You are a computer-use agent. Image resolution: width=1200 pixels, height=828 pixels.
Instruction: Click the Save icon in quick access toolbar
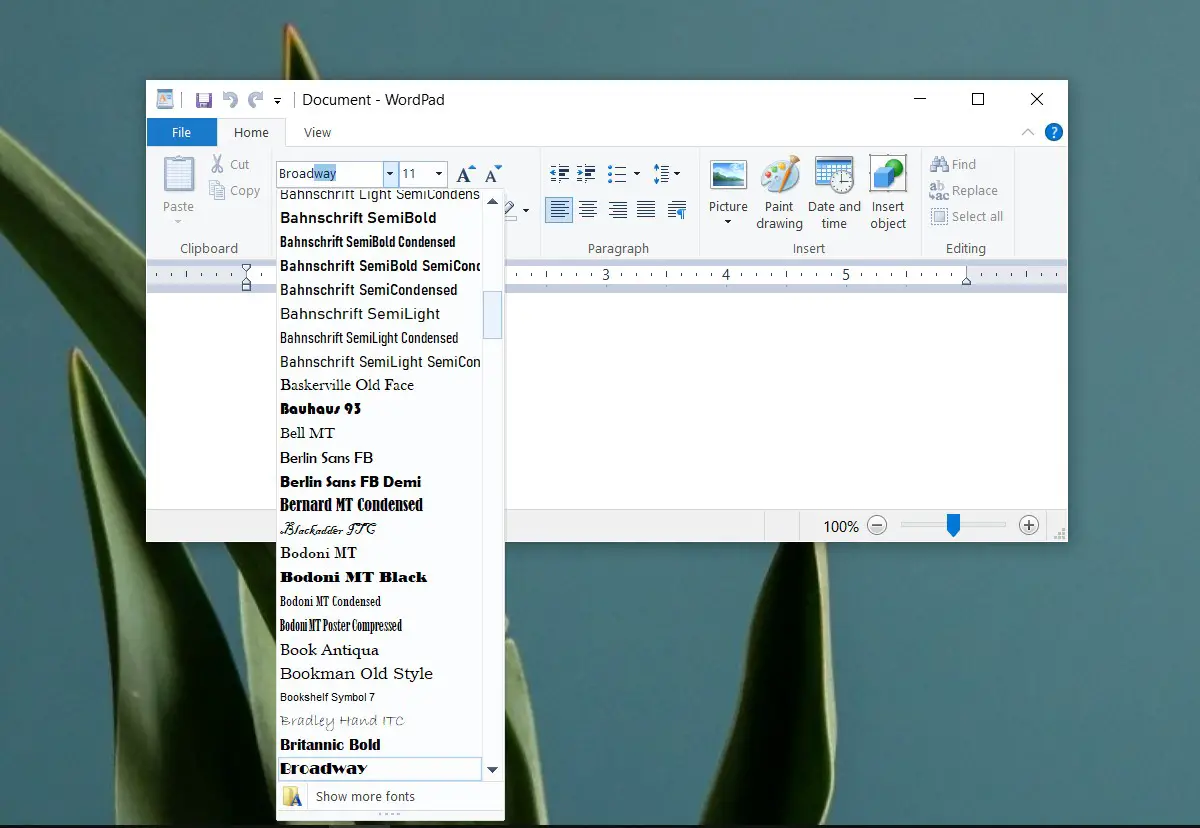click(203, 100)
